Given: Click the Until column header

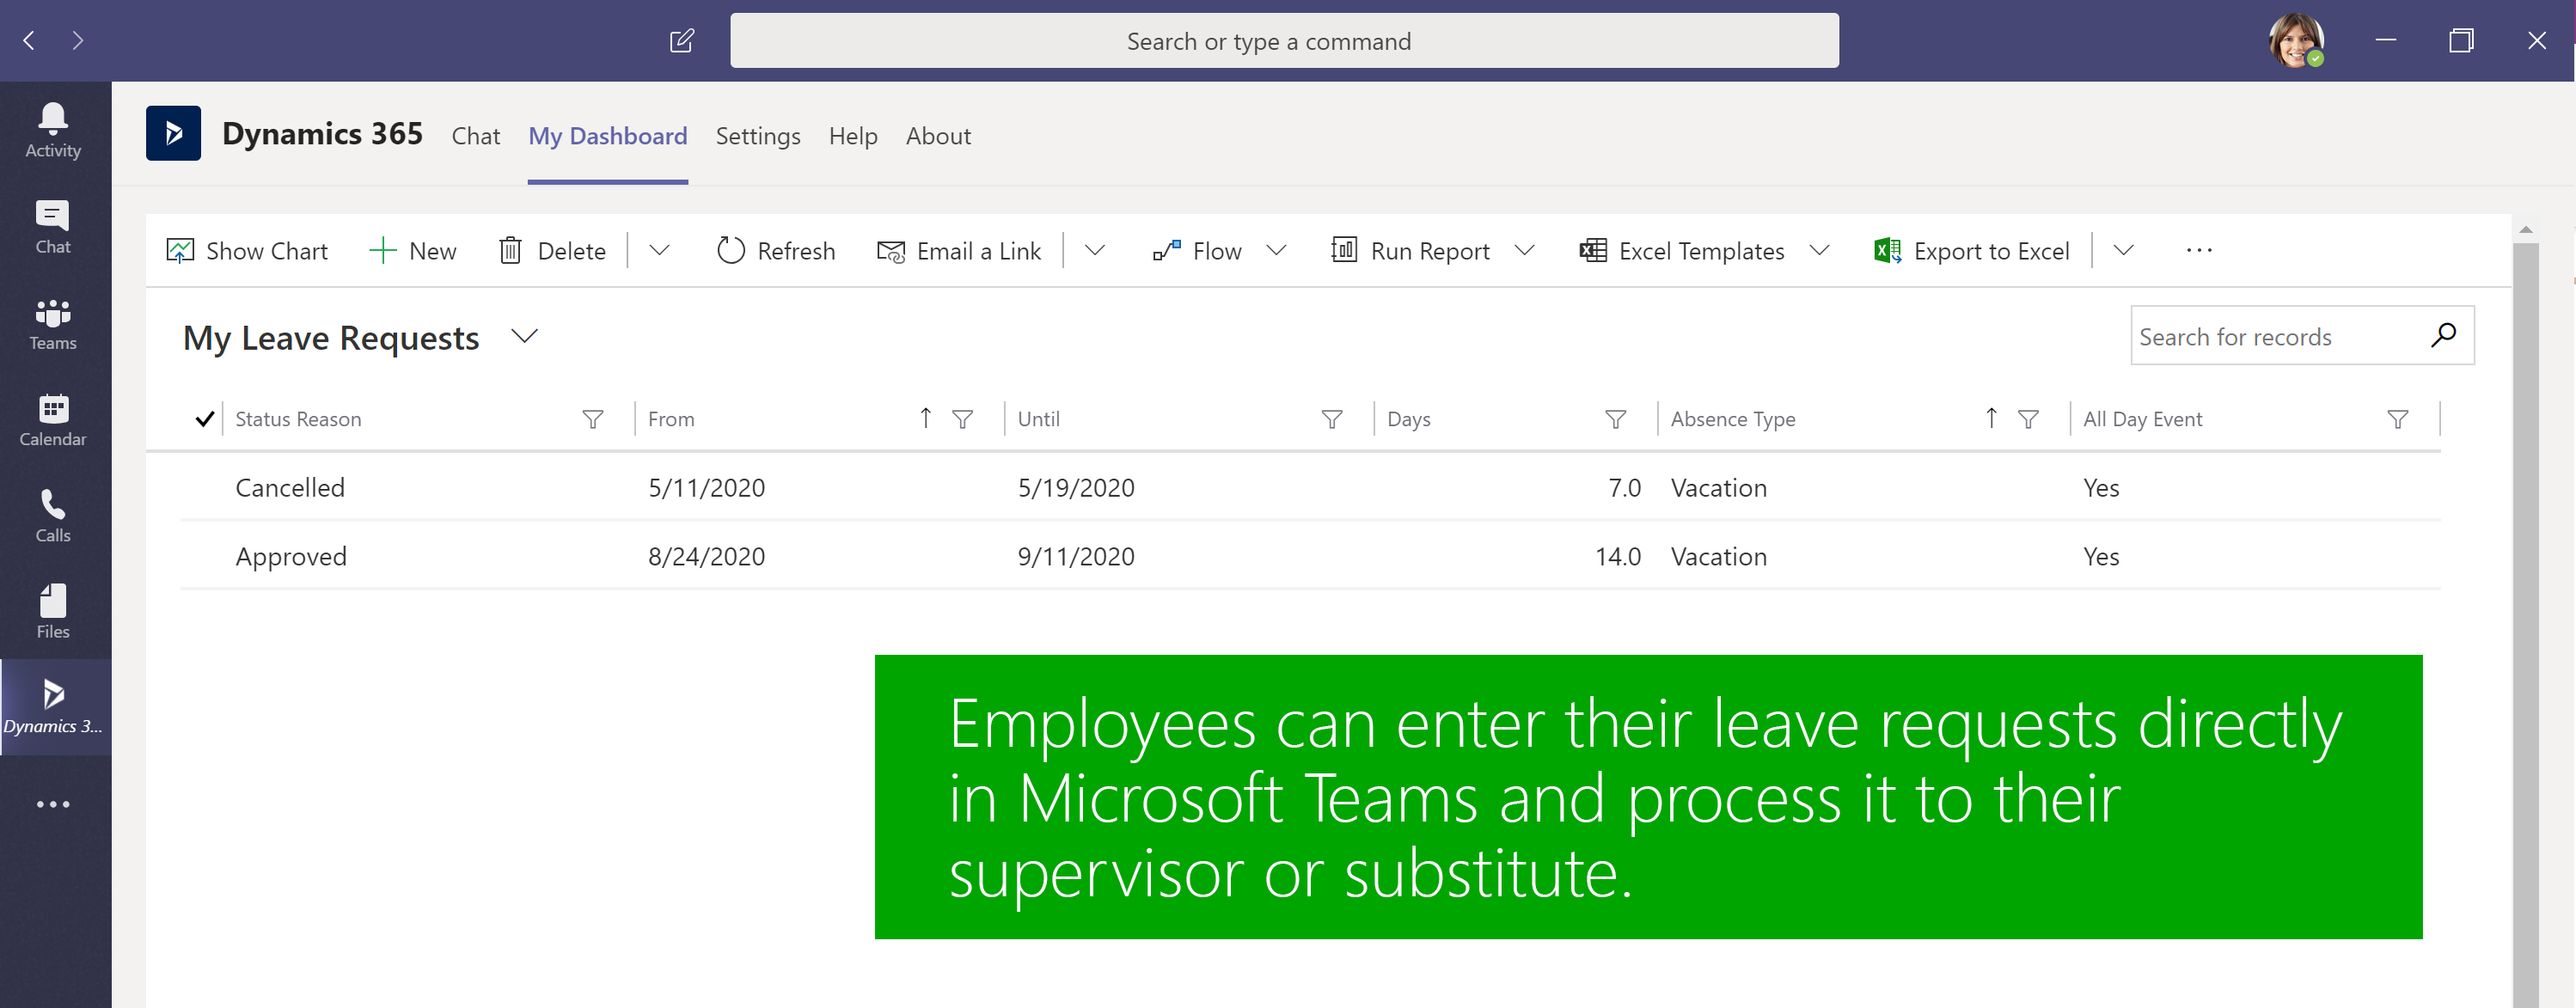Looking at the screenshot, I should (x=1038, y=419).
